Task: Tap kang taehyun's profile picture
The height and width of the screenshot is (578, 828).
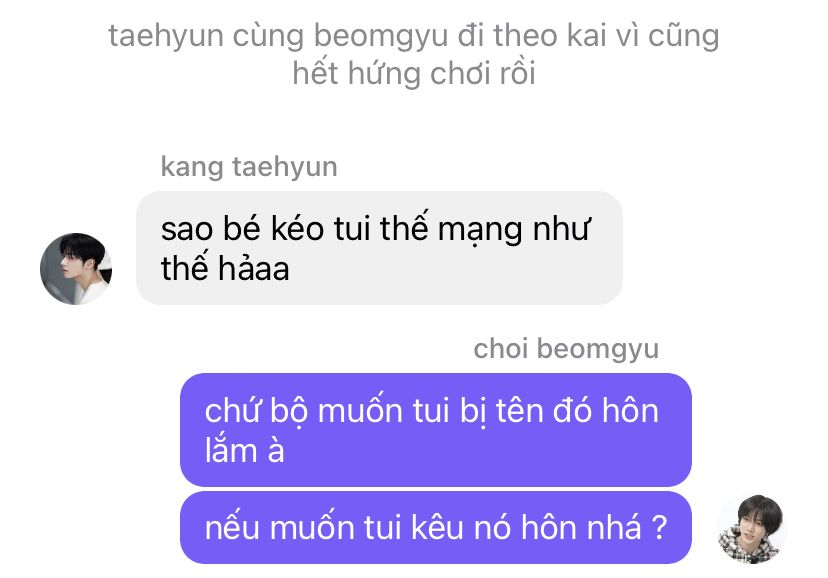Action: pos(76,269)
